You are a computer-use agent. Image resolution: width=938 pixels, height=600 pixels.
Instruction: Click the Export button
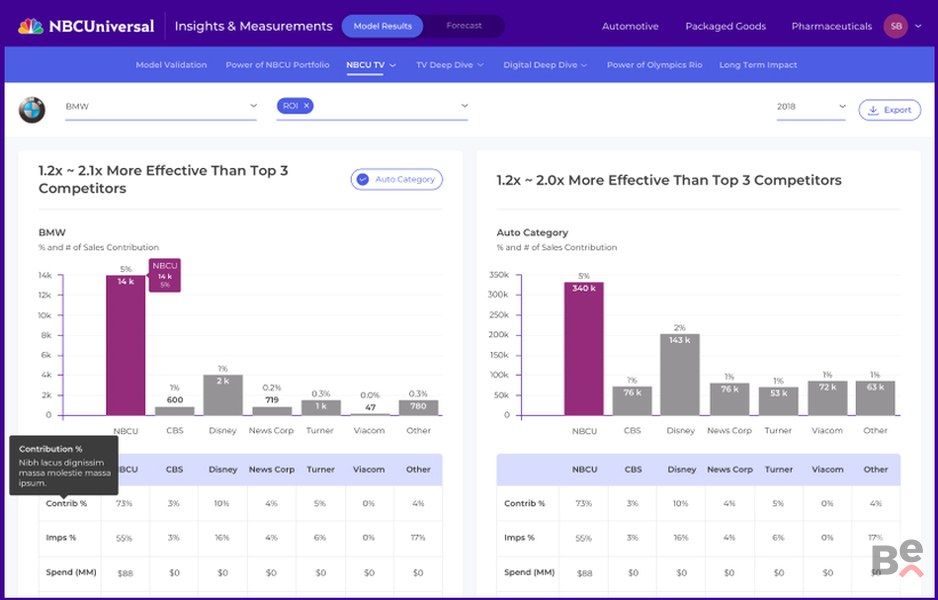890,110
